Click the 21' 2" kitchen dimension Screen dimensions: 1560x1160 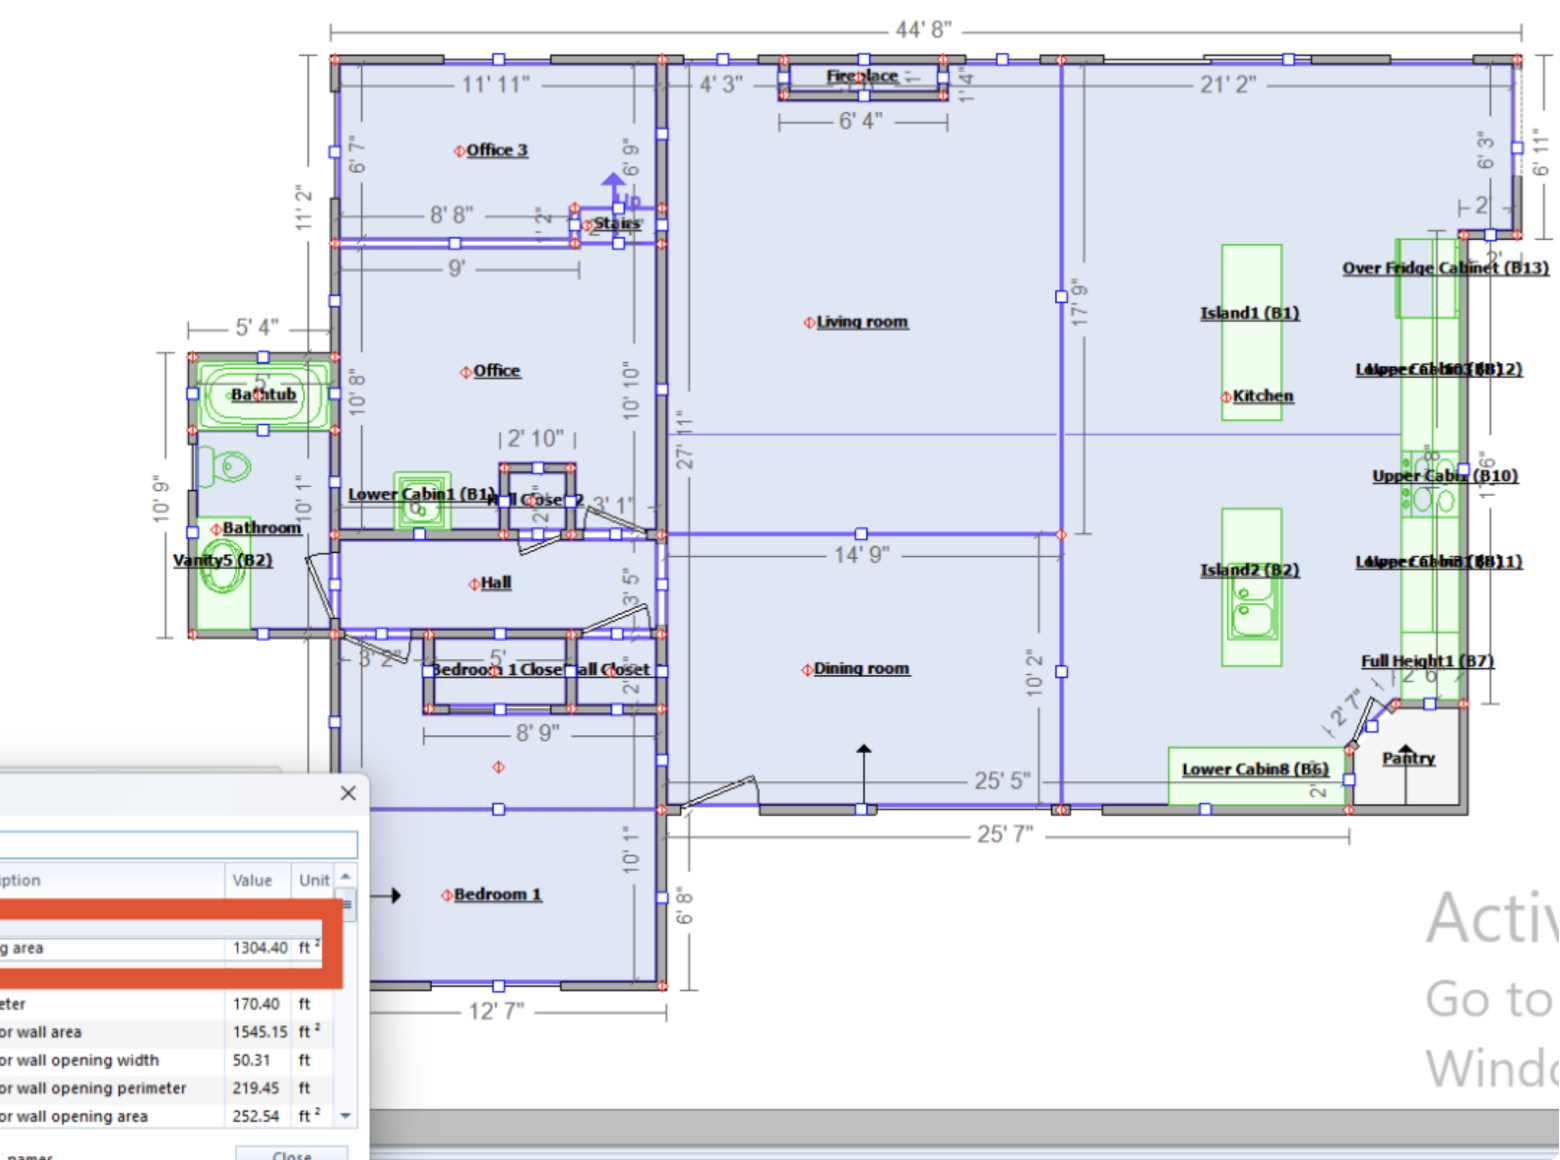[x=1228, y=85]
